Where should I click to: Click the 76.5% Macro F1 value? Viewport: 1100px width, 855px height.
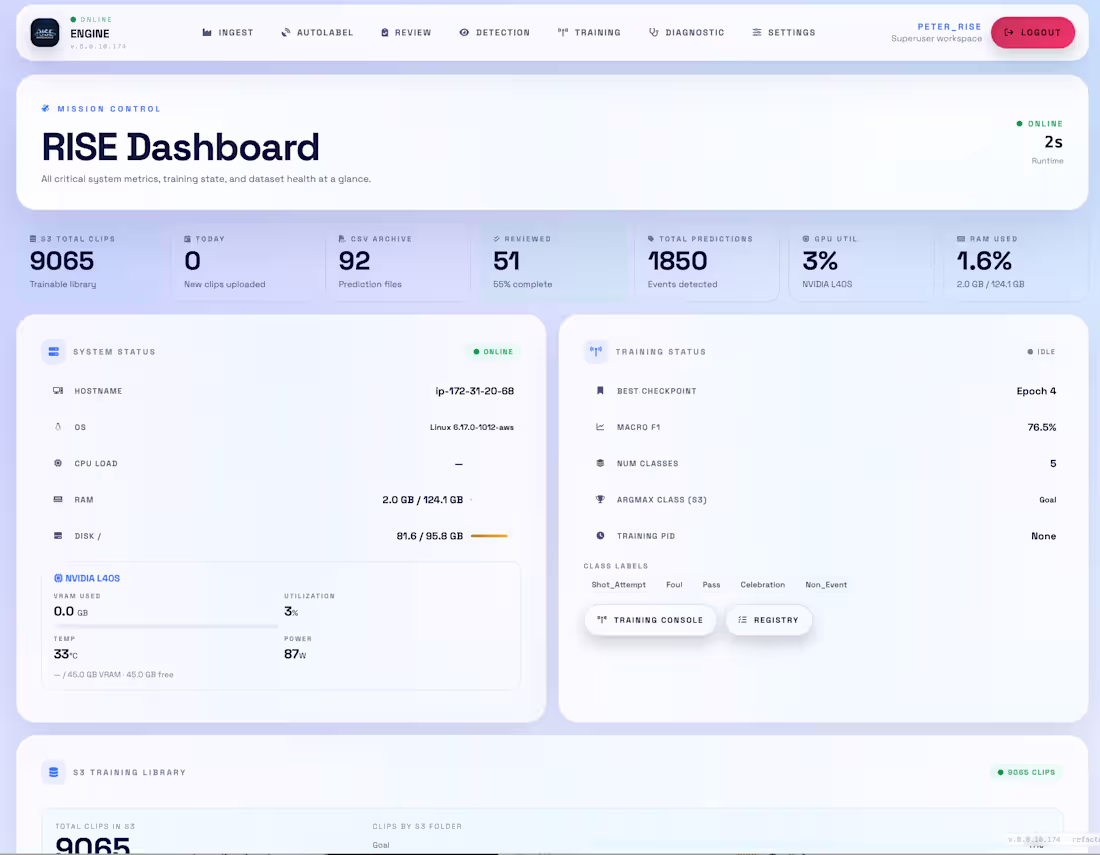point(1042,427)
